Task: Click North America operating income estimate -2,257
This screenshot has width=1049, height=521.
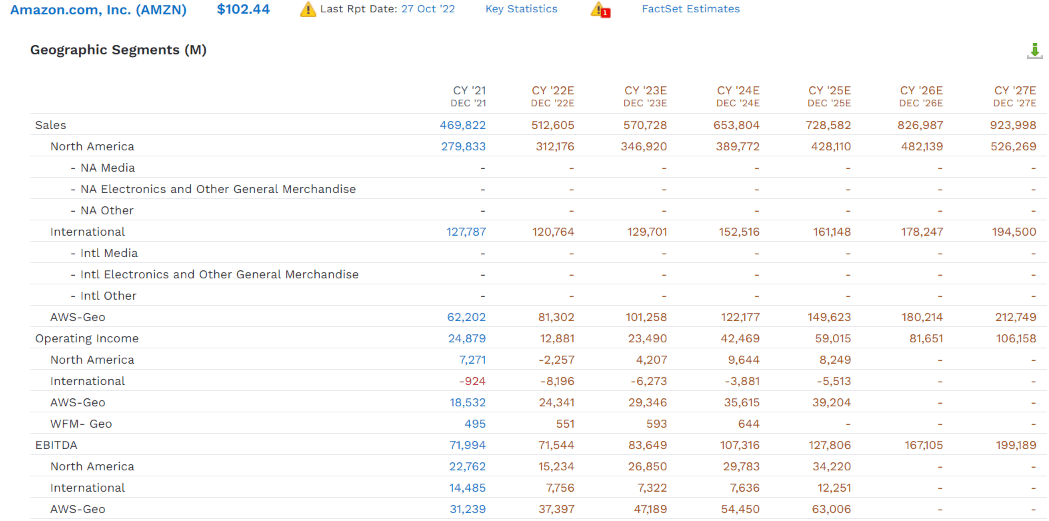Action: click(x=557, y=360)
